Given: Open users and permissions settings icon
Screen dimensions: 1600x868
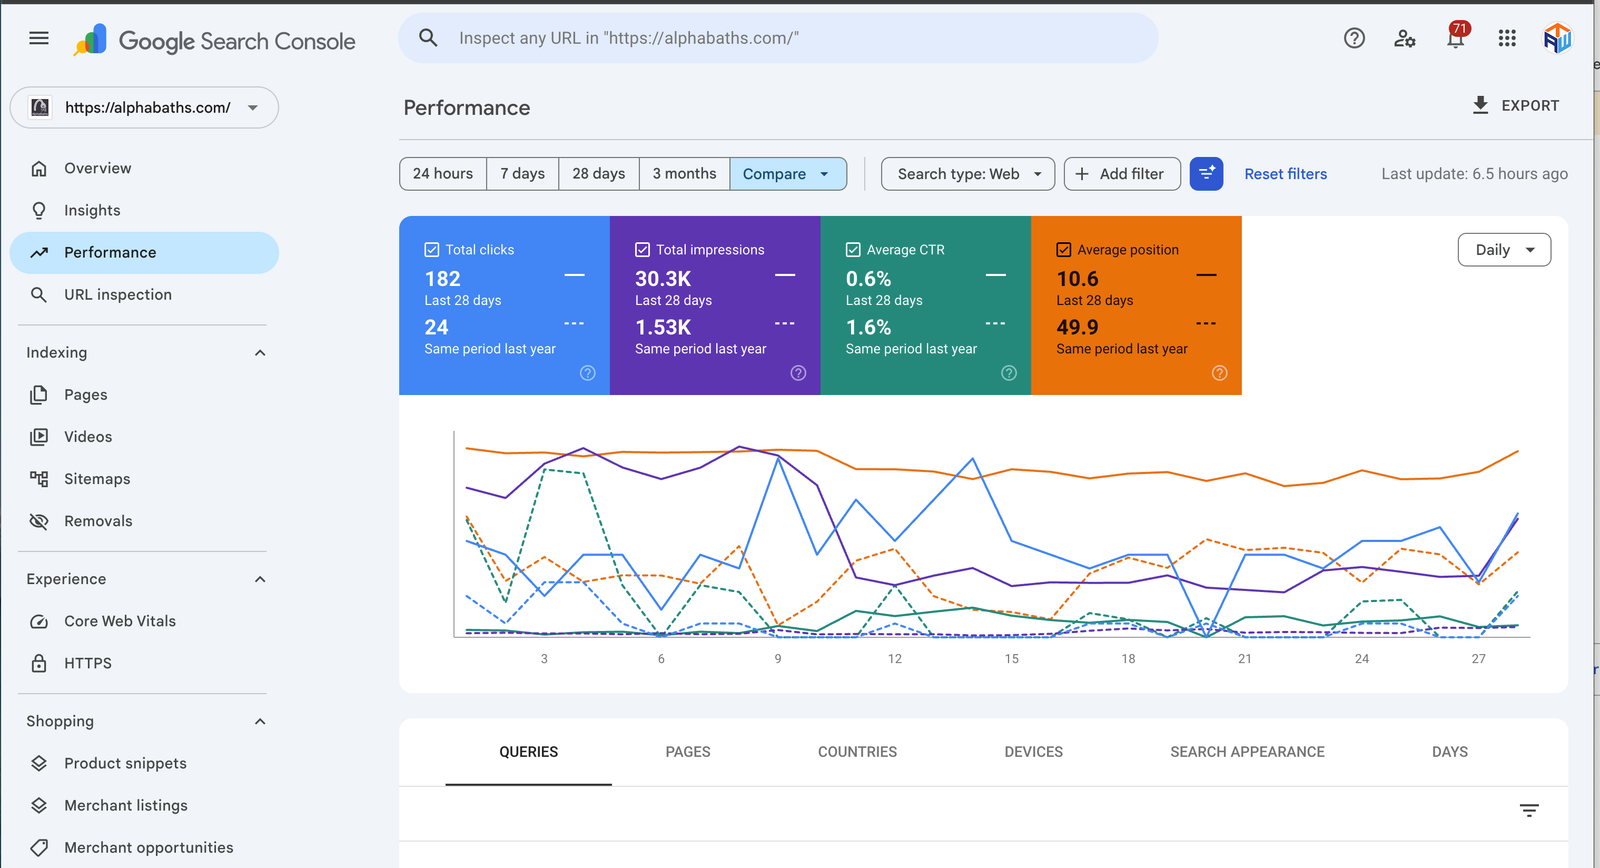Looking at the screenshot, I should [1405, 38].
